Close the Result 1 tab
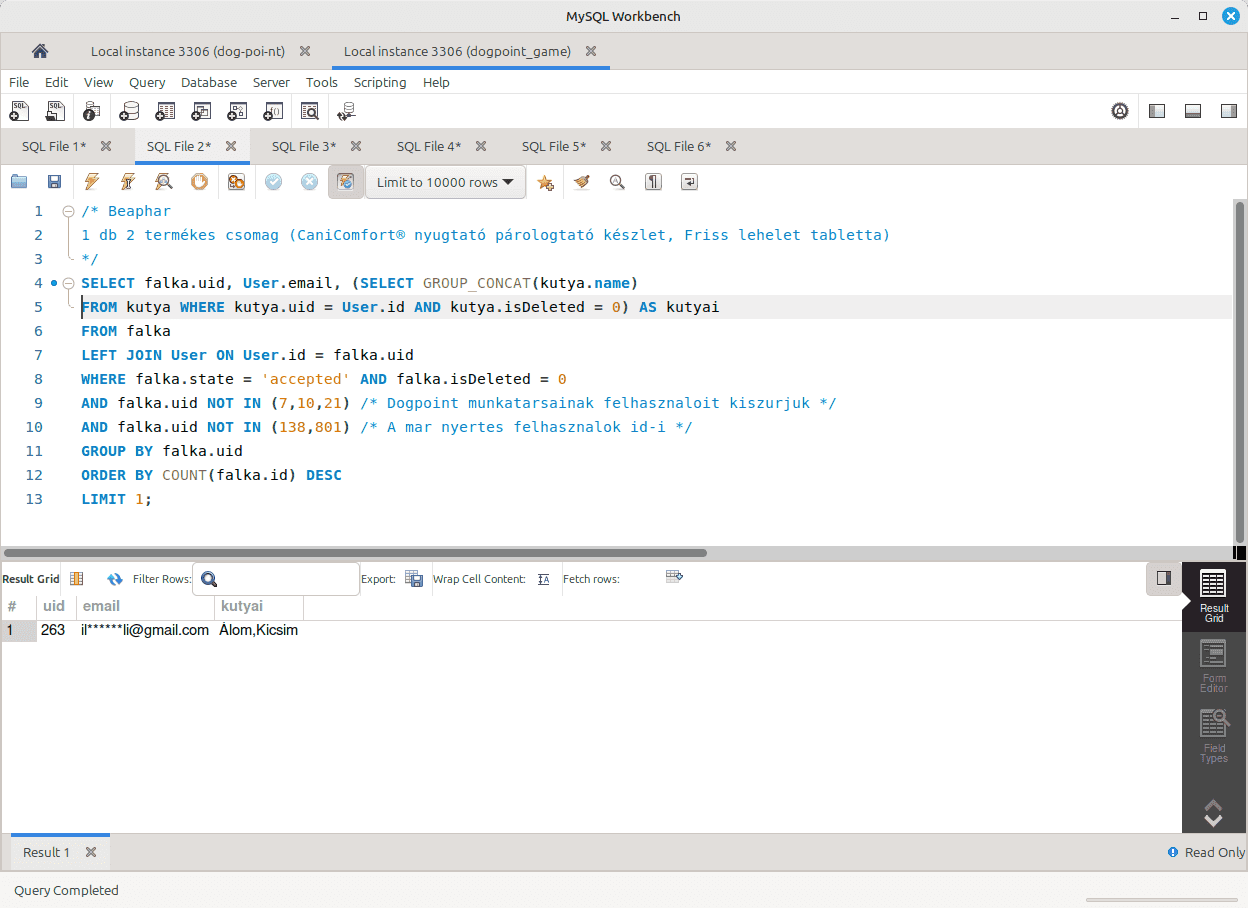This screenshot has height=908, width=1248. pos(91,852)
